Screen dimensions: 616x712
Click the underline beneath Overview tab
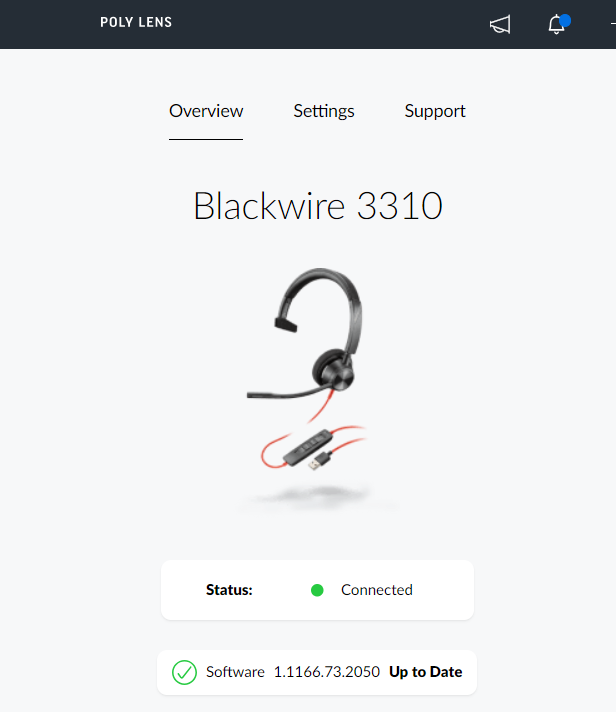pos(206,139)
